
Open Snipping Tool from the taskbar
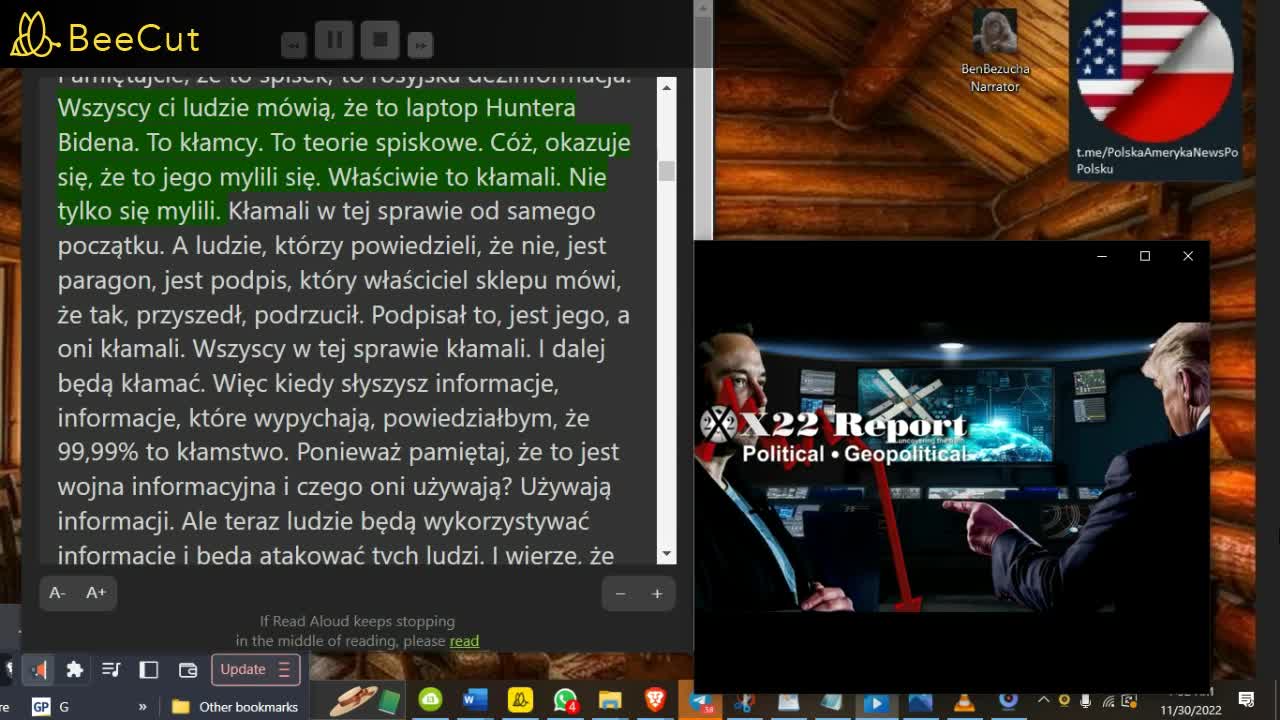point(743,703)
